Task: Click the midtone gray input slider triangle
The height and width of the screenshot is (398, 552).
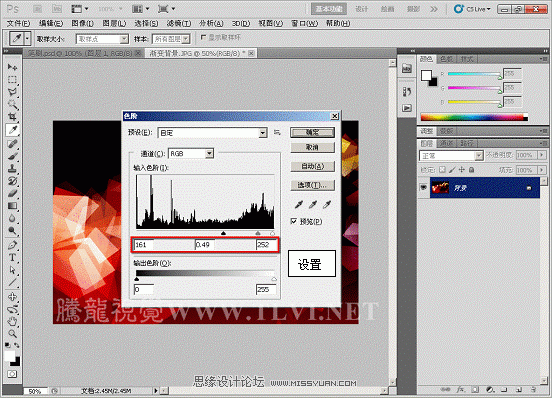Action: [258, 233]
